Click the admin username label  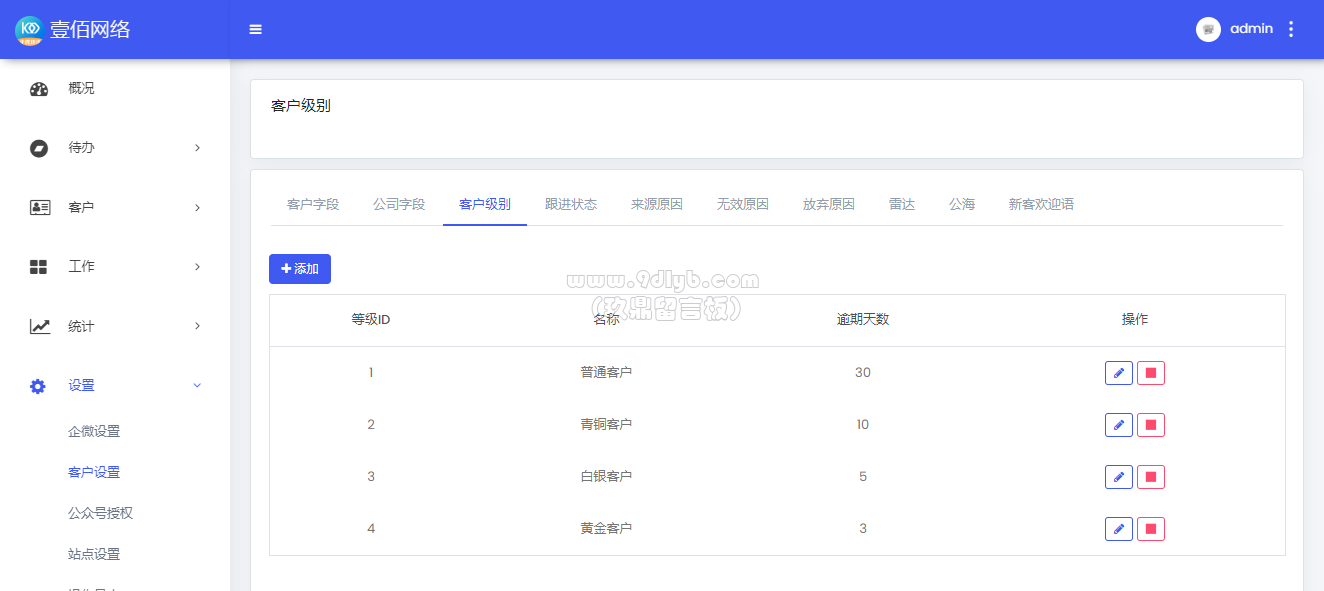point(1251,29)
